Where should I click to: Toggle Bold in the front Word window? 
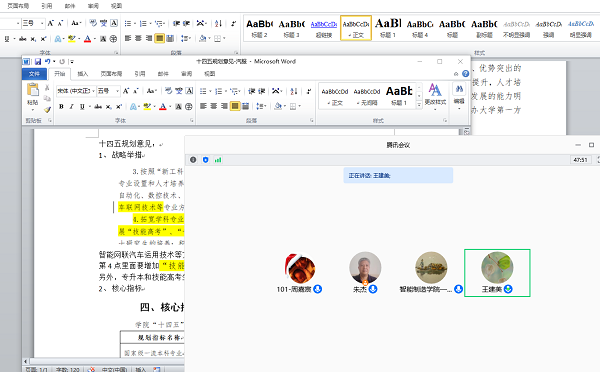pos(61,106)
